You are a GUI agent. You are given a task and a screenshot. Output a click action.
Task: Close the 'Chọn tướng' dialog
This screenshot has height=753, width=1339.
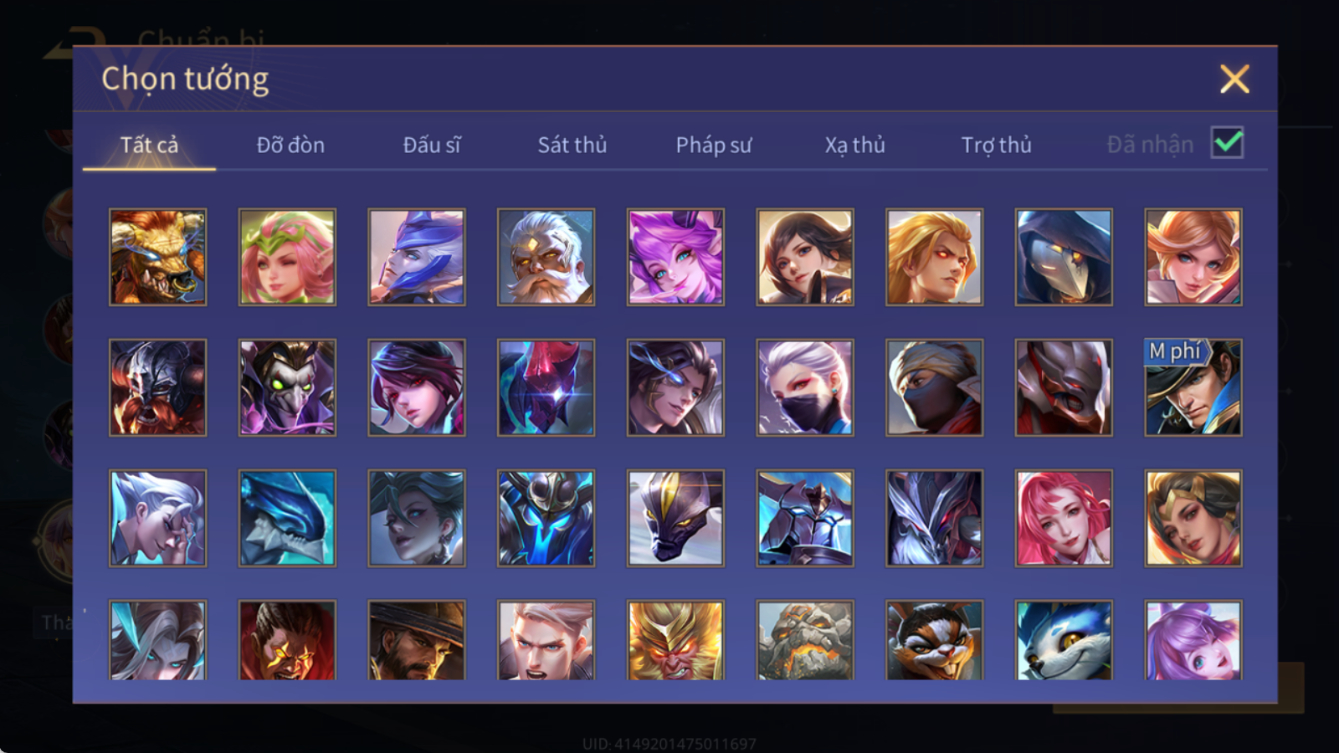[x=1235, y=79]
